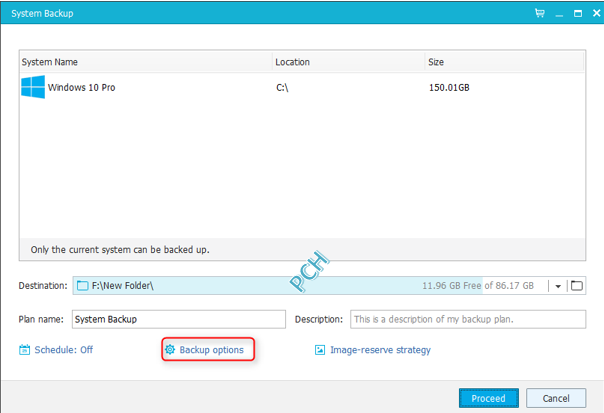Expand the Destination dropdown arrow
Viewport: 604px width, 413px height.
[x=558, y=286]
